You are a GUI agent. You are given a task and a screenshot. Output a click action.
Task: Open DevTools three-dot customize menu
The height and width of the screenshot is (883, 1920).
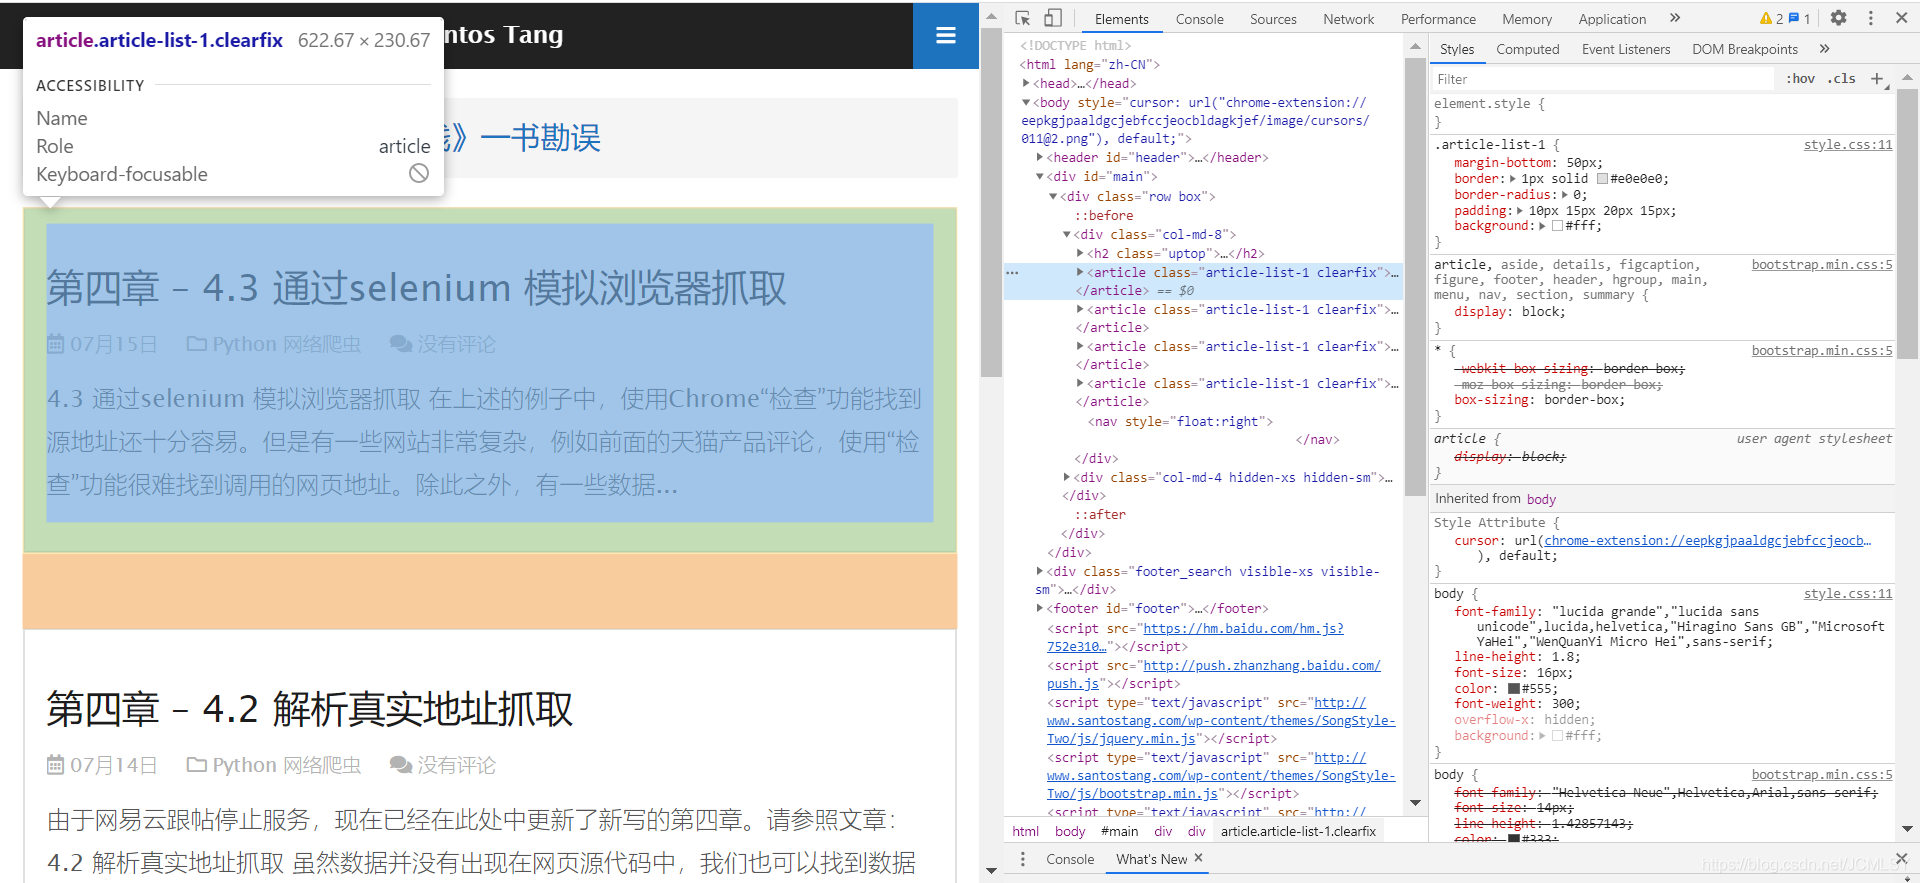(x=1870, y=18)
